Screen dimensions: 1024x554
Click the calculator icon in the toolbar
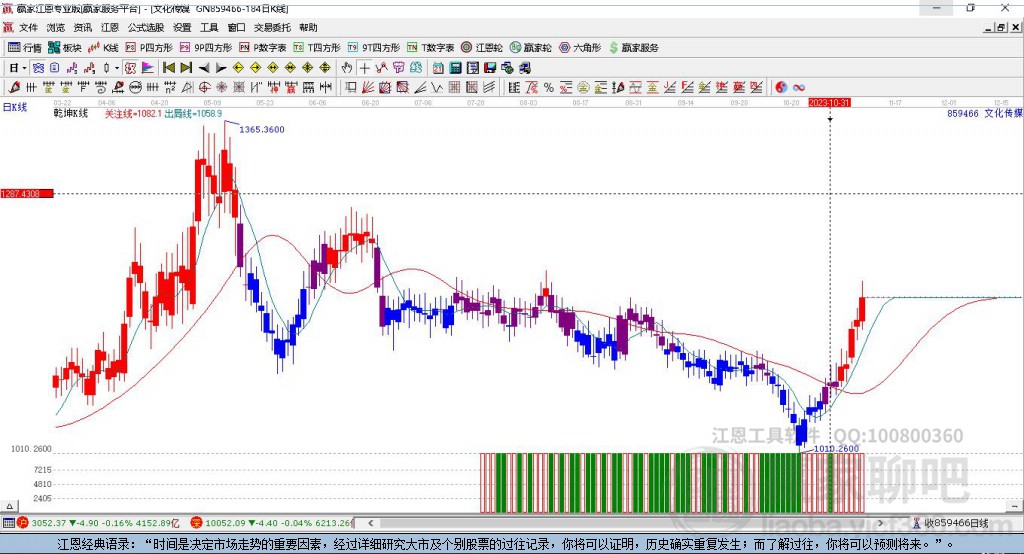pyautogui.click(x=455, y=67)
